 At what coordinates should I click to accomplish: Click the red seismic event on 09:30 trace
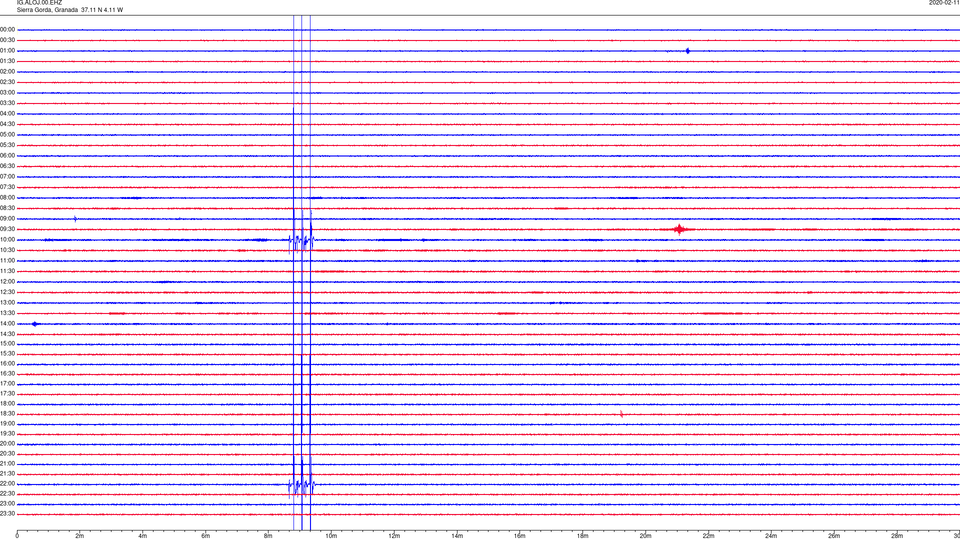[680, 230]
